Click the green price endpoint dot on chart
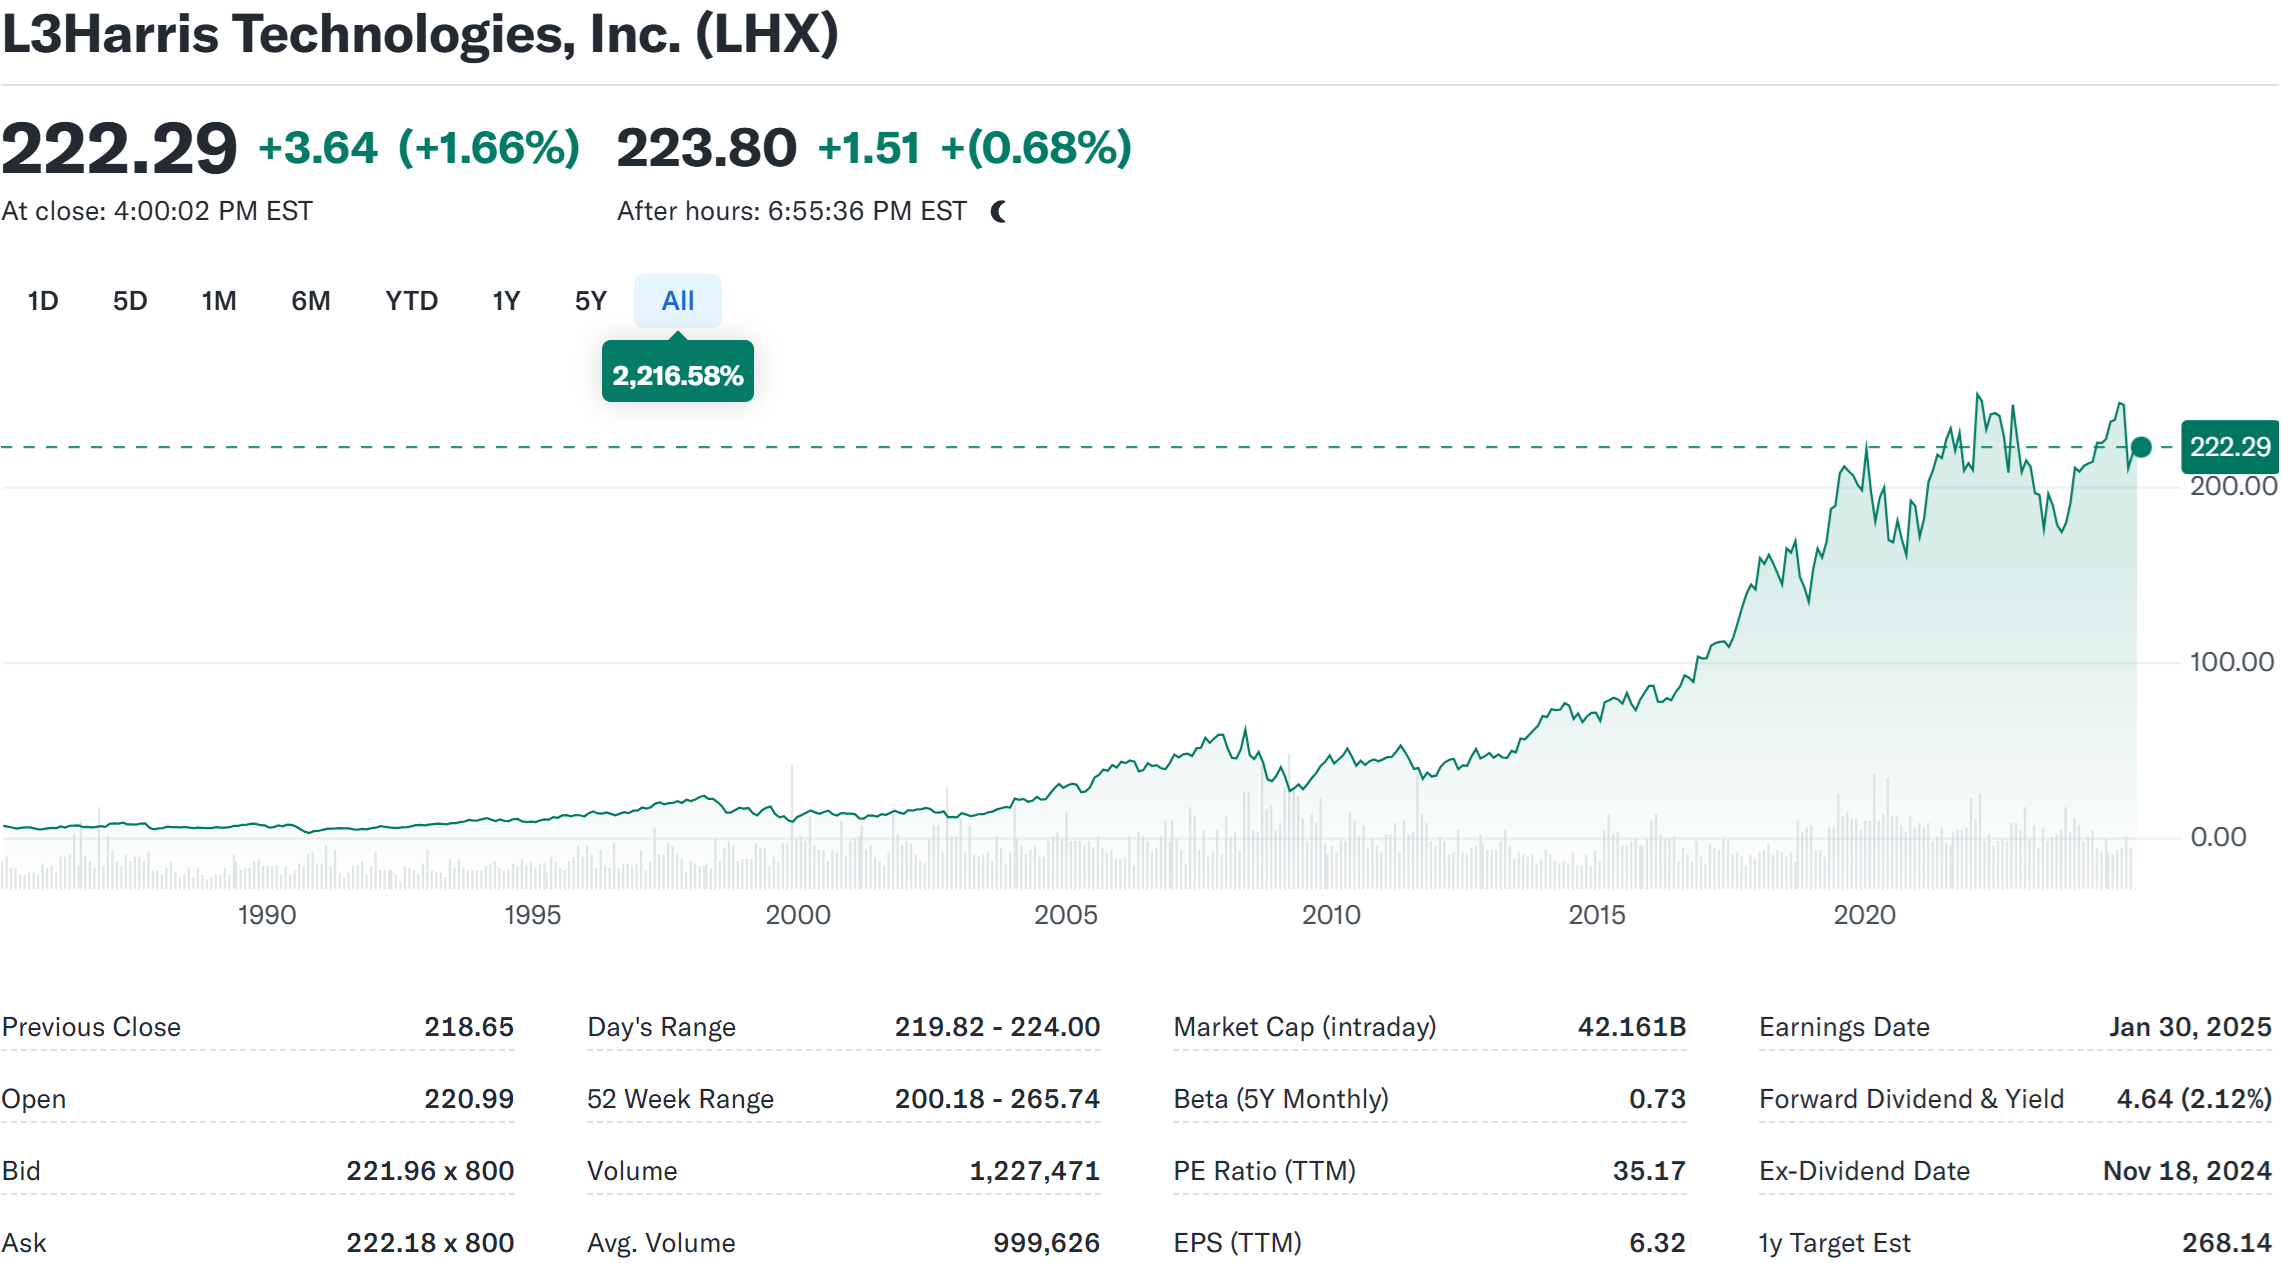2281x1263 pixels. point(2141,447)
